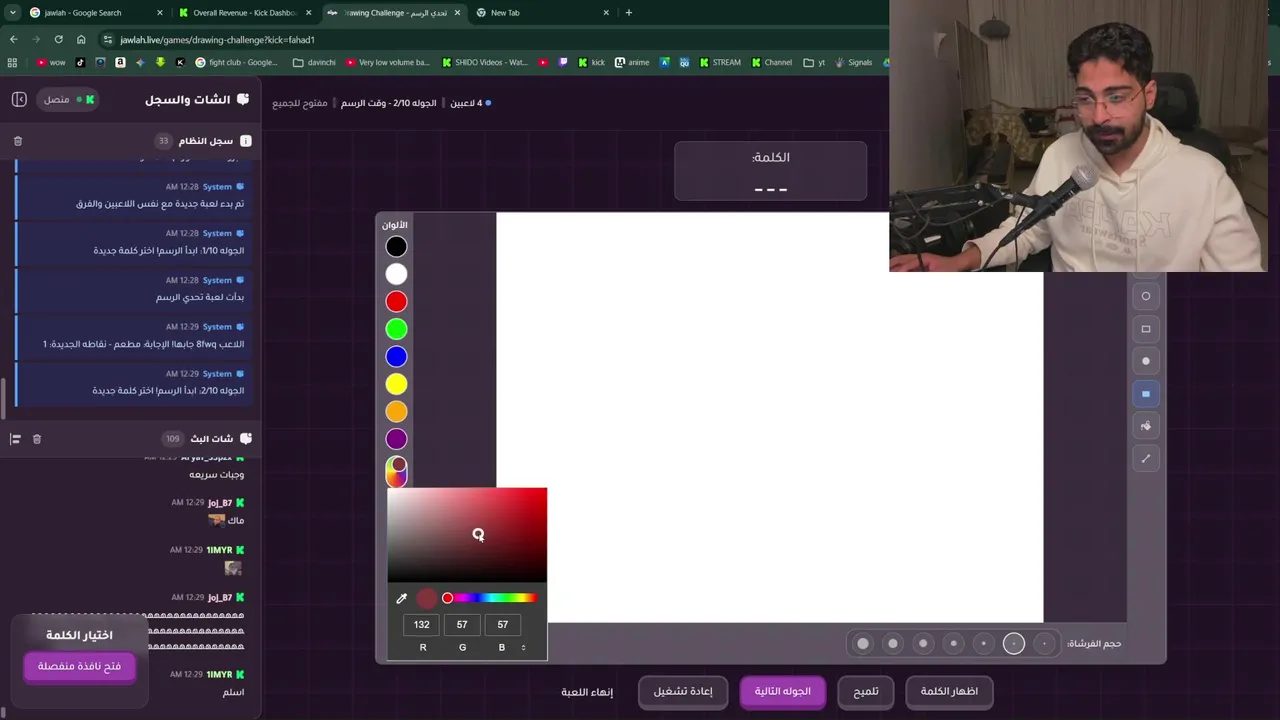Click the browser address bar URL
The image size is (1280, 720).
point(217,40)
